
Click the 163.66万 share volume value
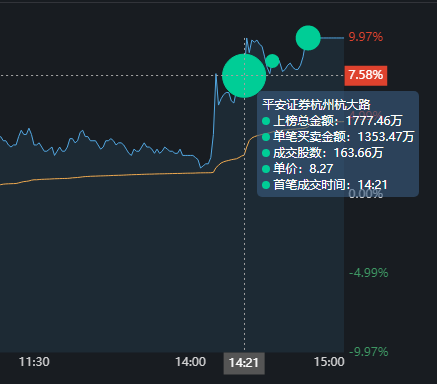[358, 153]
